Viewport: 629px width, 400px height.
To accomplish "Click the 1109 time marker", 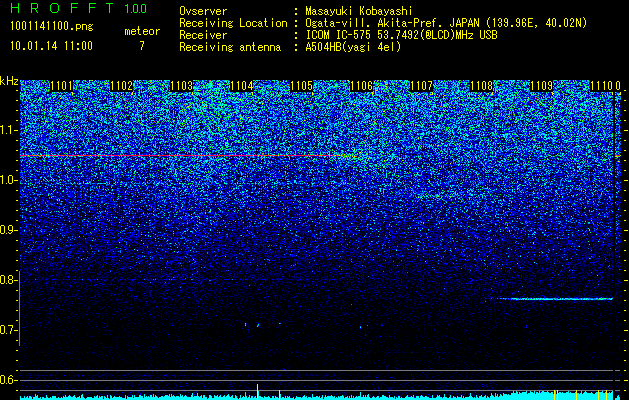I will [x=542, y=86].
